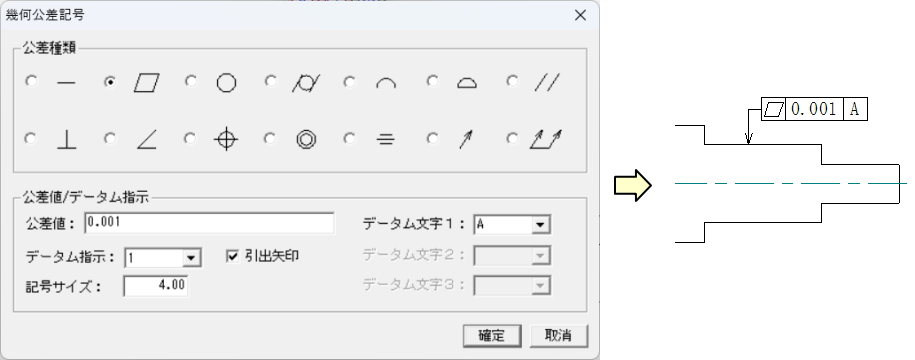Viewport: 915px width, 360px height.
Task: Click the 公差値 input field
Action: (x=209, y=223)
